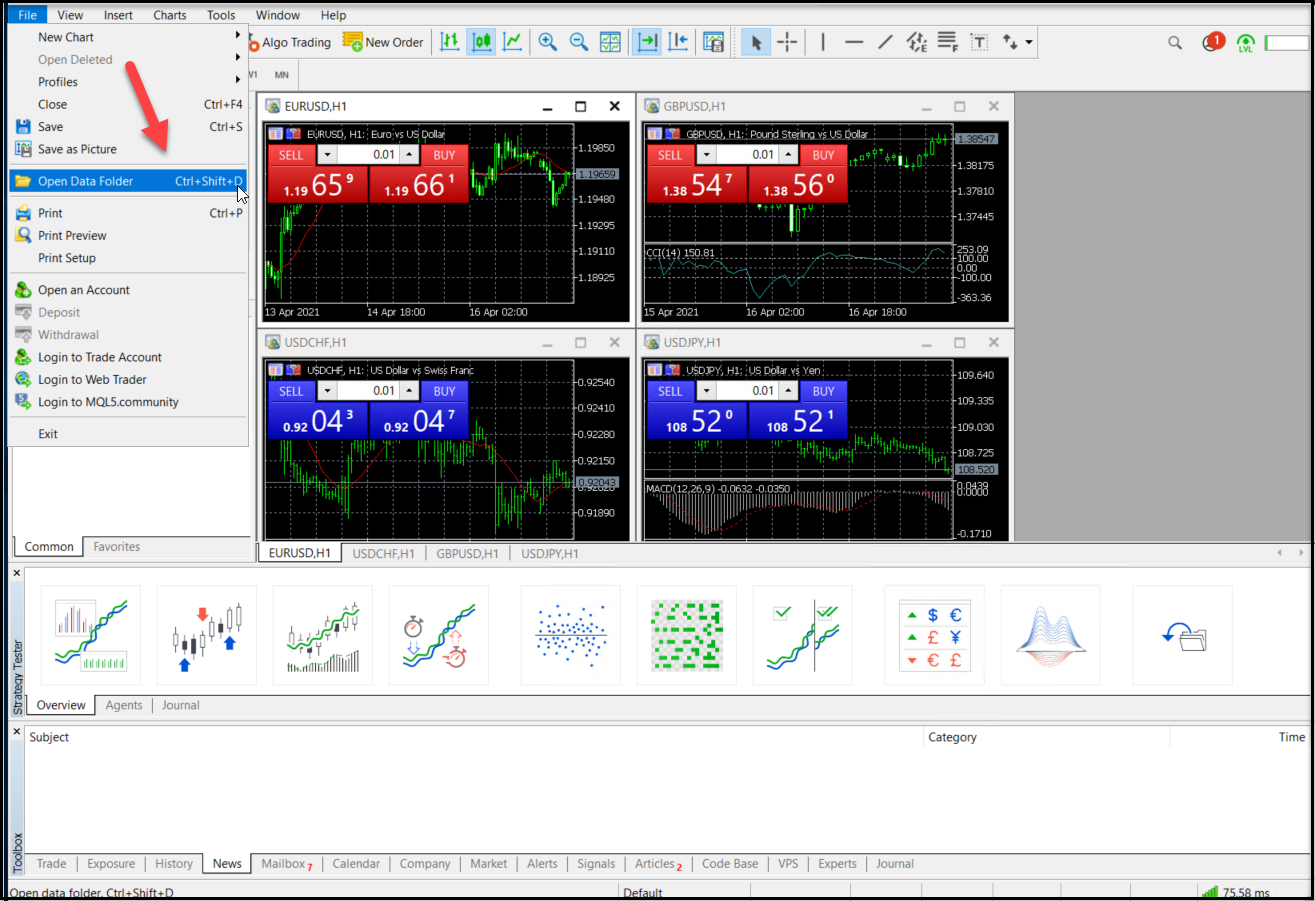Select the crosshair tool
The height and width of the screenshot is (901, 1315).
(787, 42)
